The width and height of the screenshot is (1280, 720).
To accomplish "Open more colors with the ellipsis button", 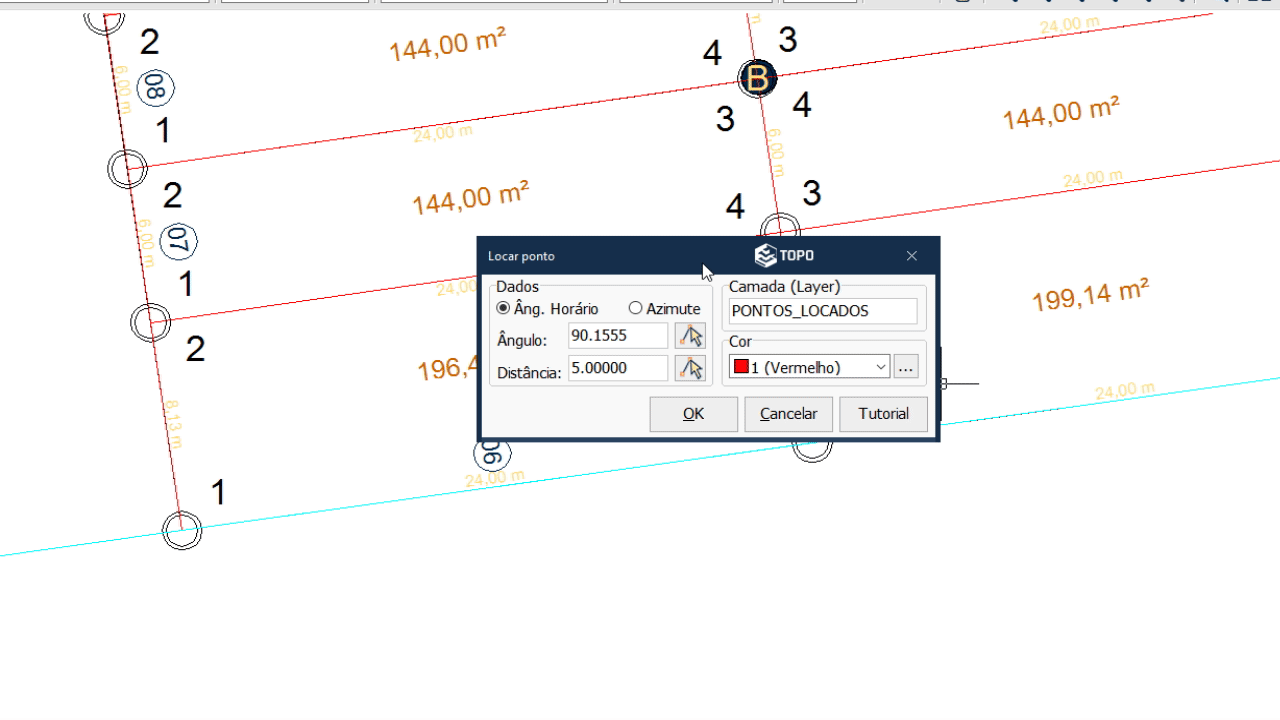I will pos(905,367).
